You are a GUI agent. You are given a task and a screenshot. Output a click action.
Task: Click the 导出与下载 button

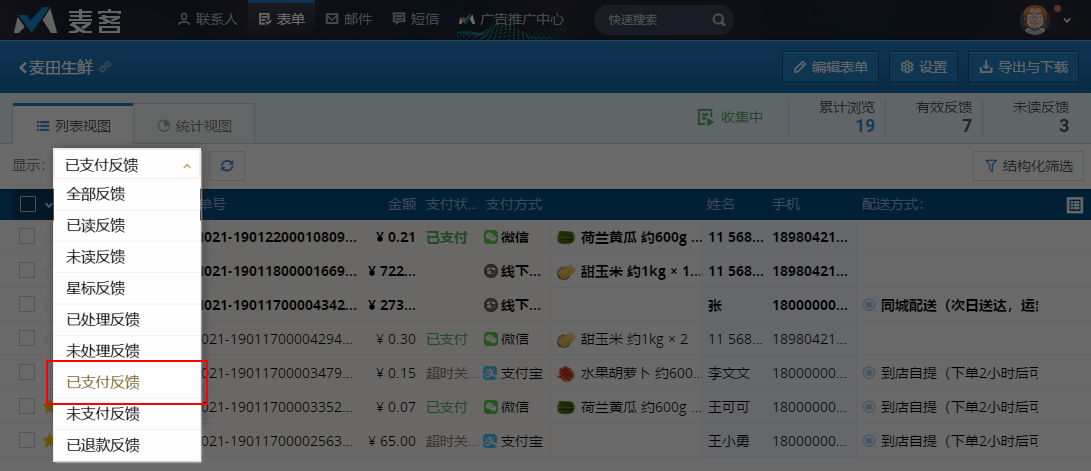pyautogui.click(x=1022, y=67)
